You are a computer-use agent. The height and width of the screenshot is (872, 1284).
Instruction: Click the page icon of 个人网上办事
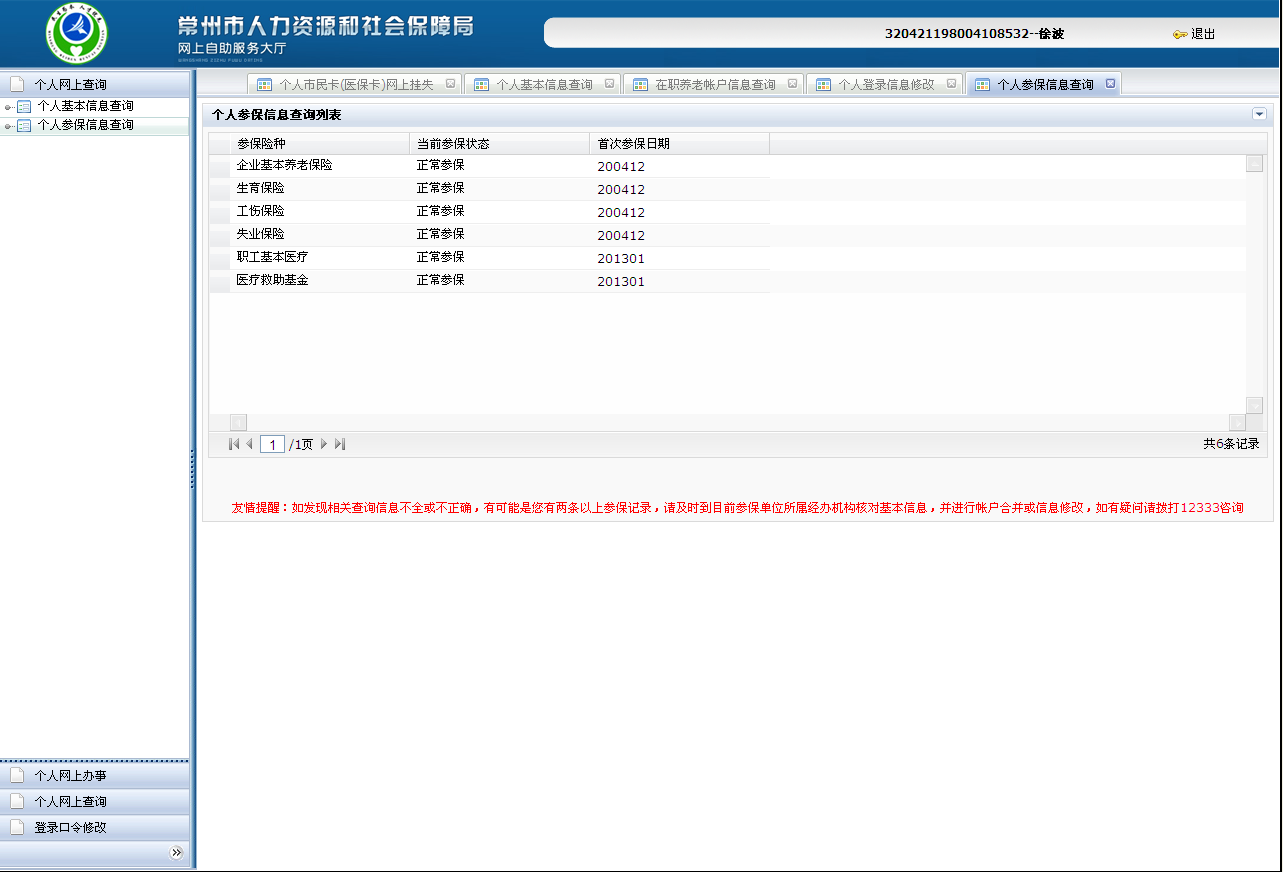(17, 776)
